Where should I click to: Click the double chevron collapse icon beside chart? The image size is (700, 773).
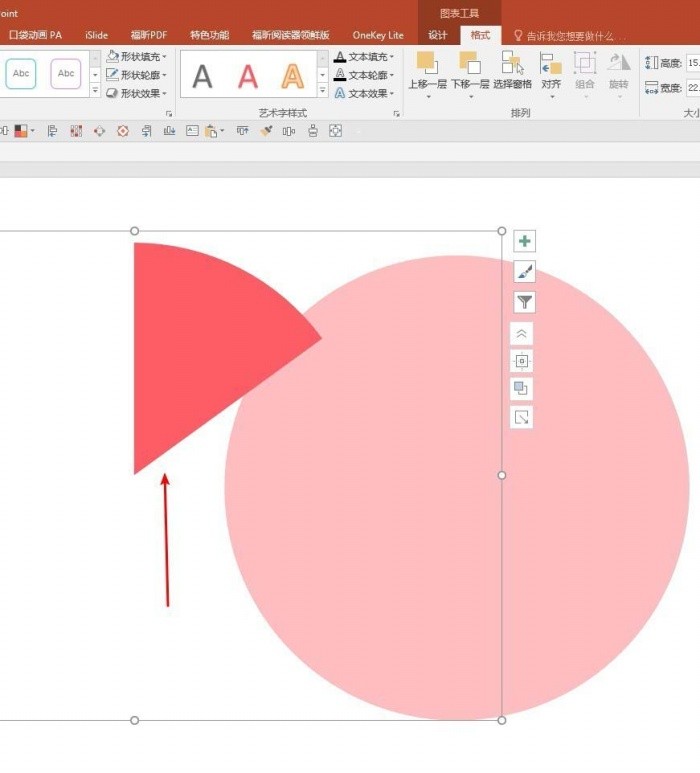[522, 334]
